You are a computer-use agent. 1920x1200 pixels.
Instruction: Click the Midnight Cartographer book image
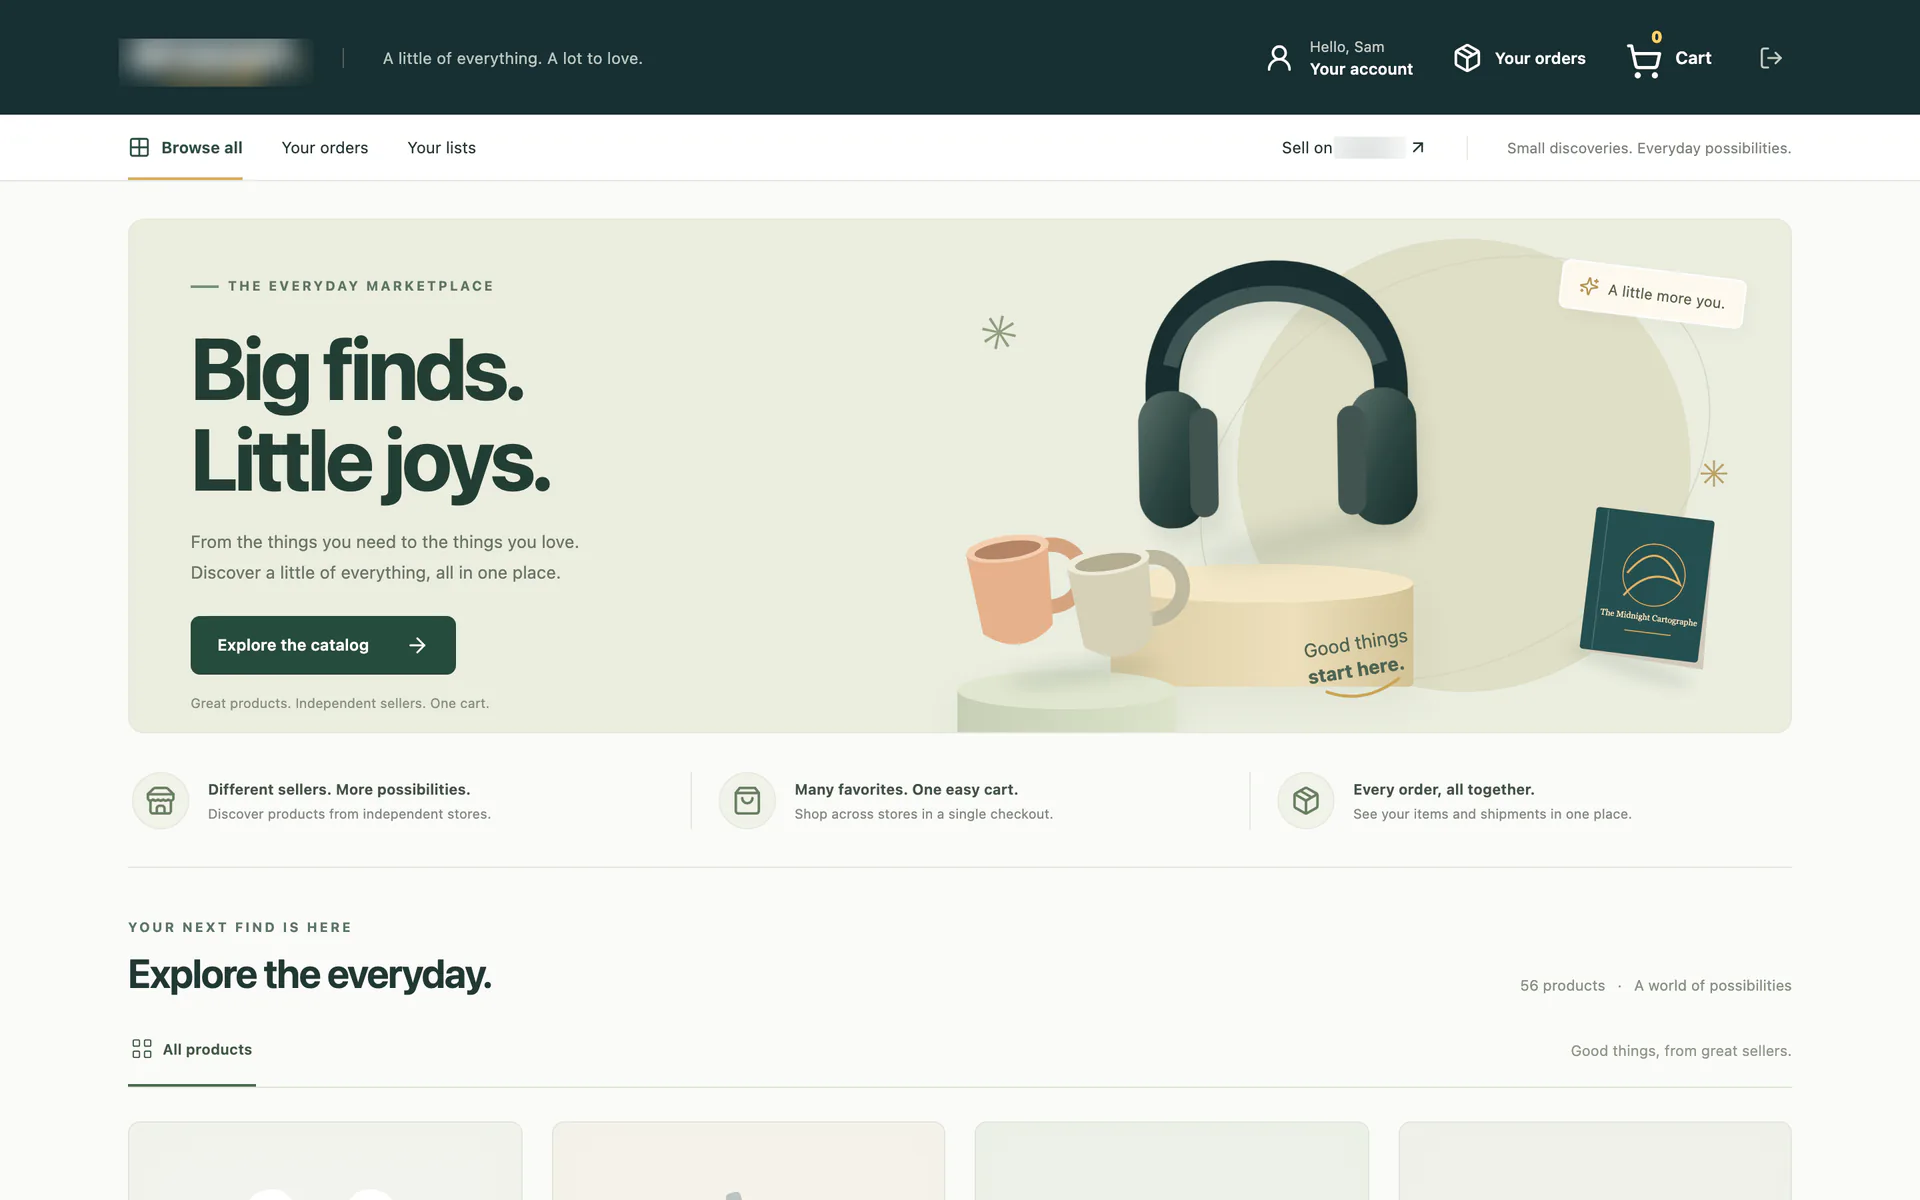tap(1646, 585)
